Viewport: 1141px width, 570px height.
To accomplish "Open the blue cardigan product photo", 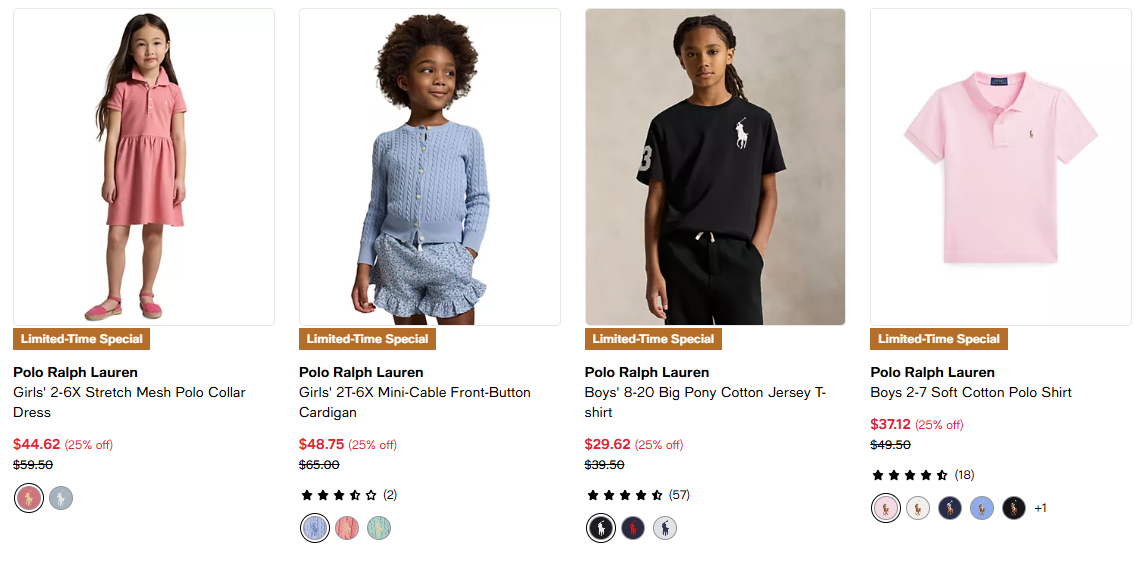I will pos(430,167).
